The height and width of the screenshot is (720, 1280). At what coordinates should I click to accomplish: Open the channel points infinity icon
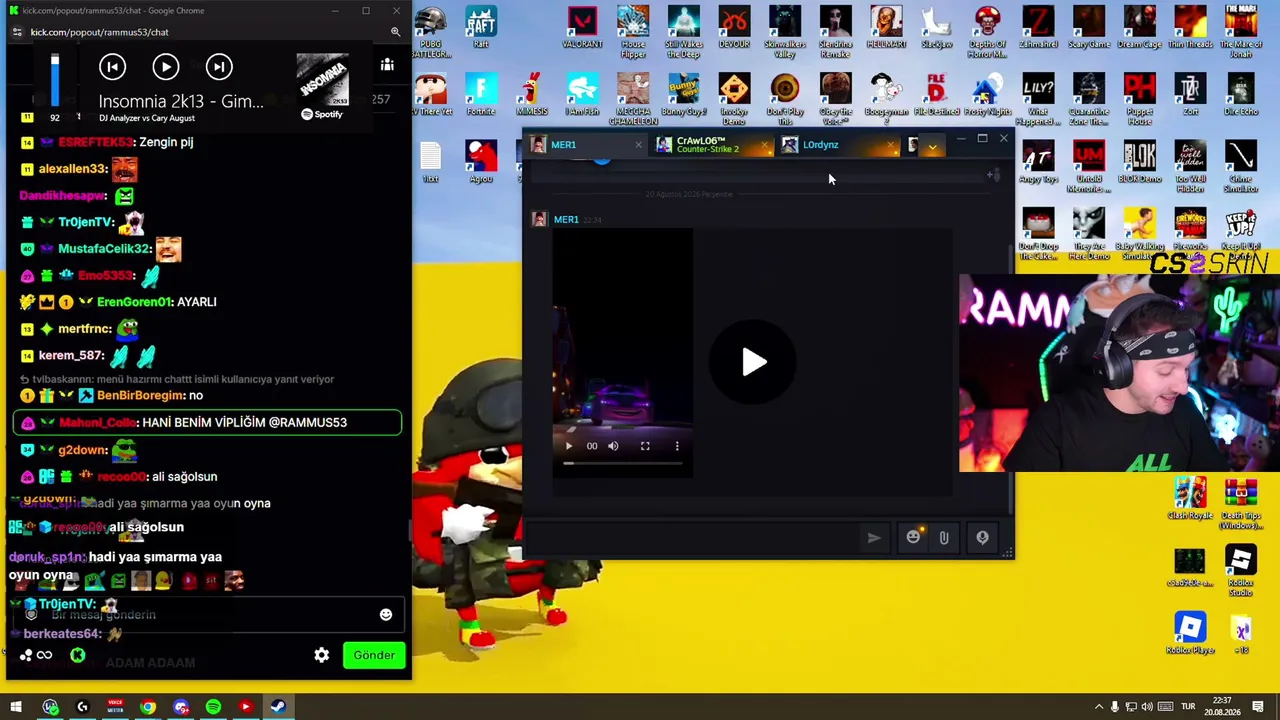44,656
